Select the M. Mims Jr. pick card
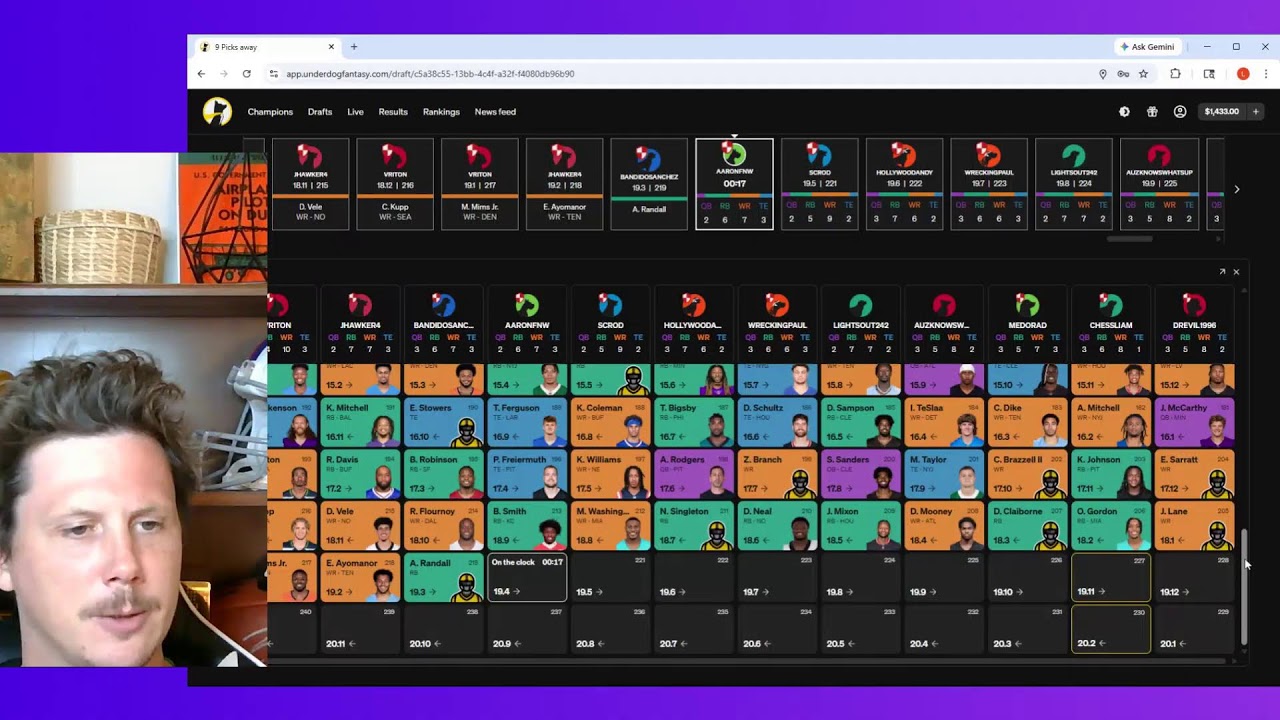Viewport: 1280px width, 720px height. 480,184
